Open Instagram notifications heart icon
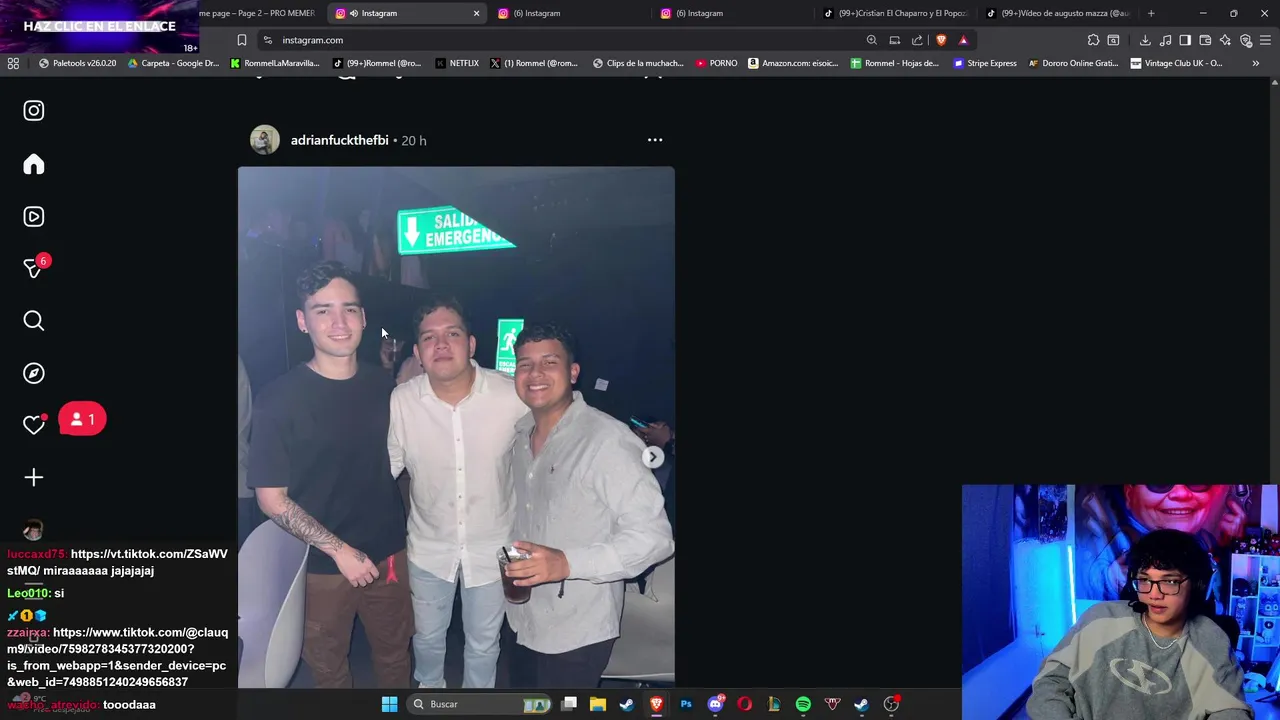This screenshot has width=1280, height=720. [x=34, y=425]
